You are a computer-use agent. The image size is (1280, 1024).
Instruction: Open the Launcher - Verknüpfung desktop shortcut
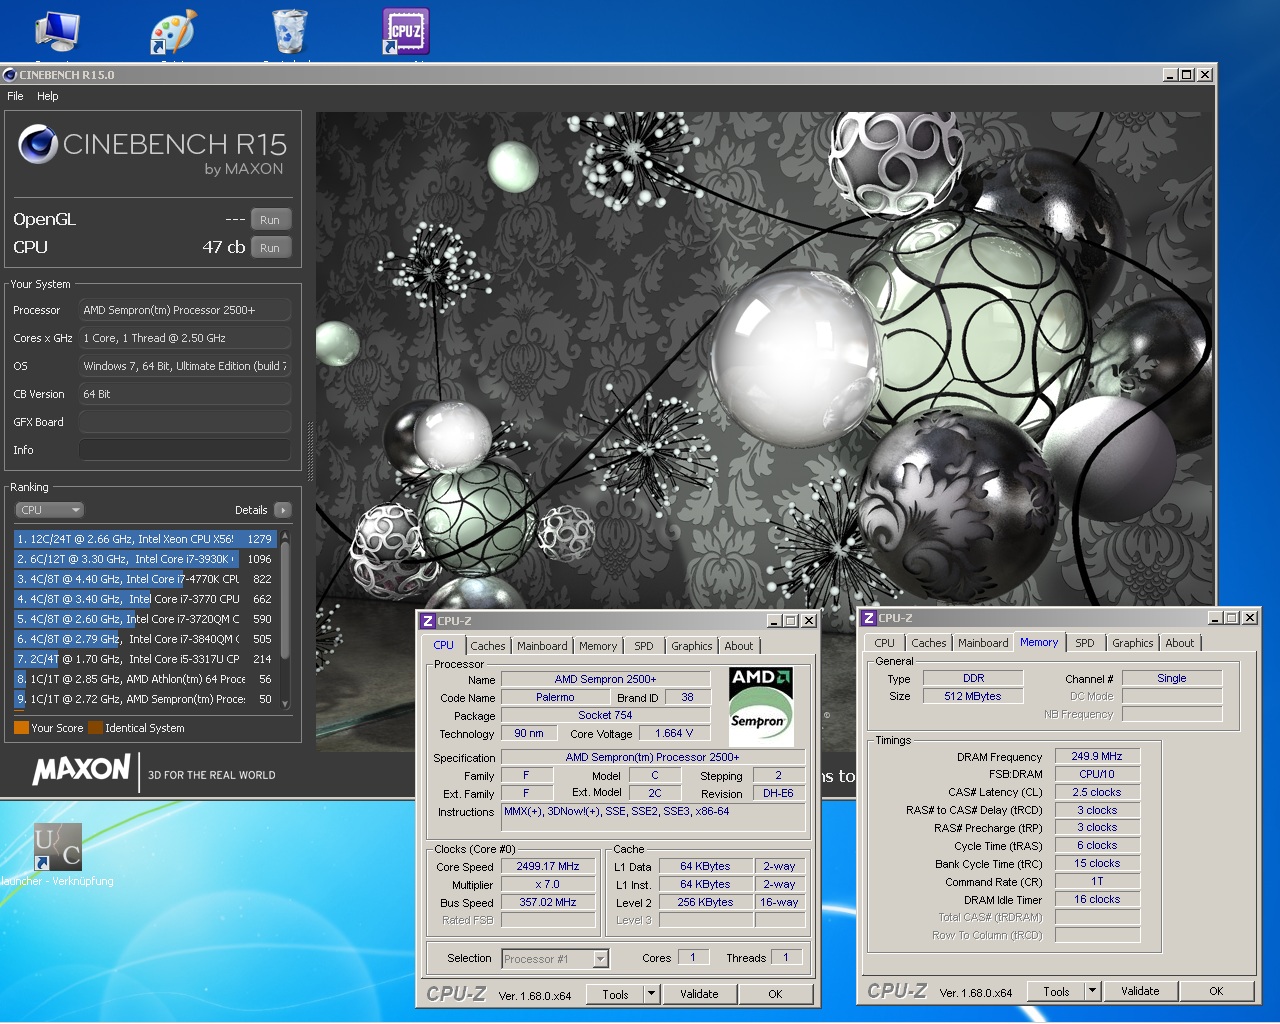coord(57,847)
